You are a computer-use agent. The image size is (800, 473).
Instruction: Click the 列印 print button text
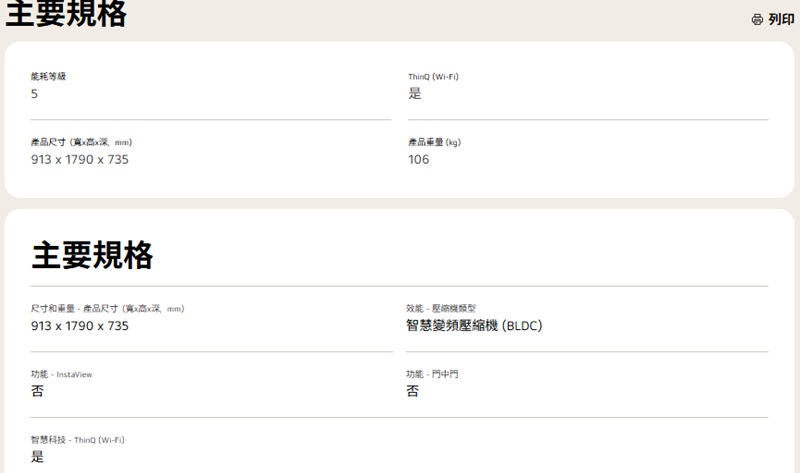(781, 19)
